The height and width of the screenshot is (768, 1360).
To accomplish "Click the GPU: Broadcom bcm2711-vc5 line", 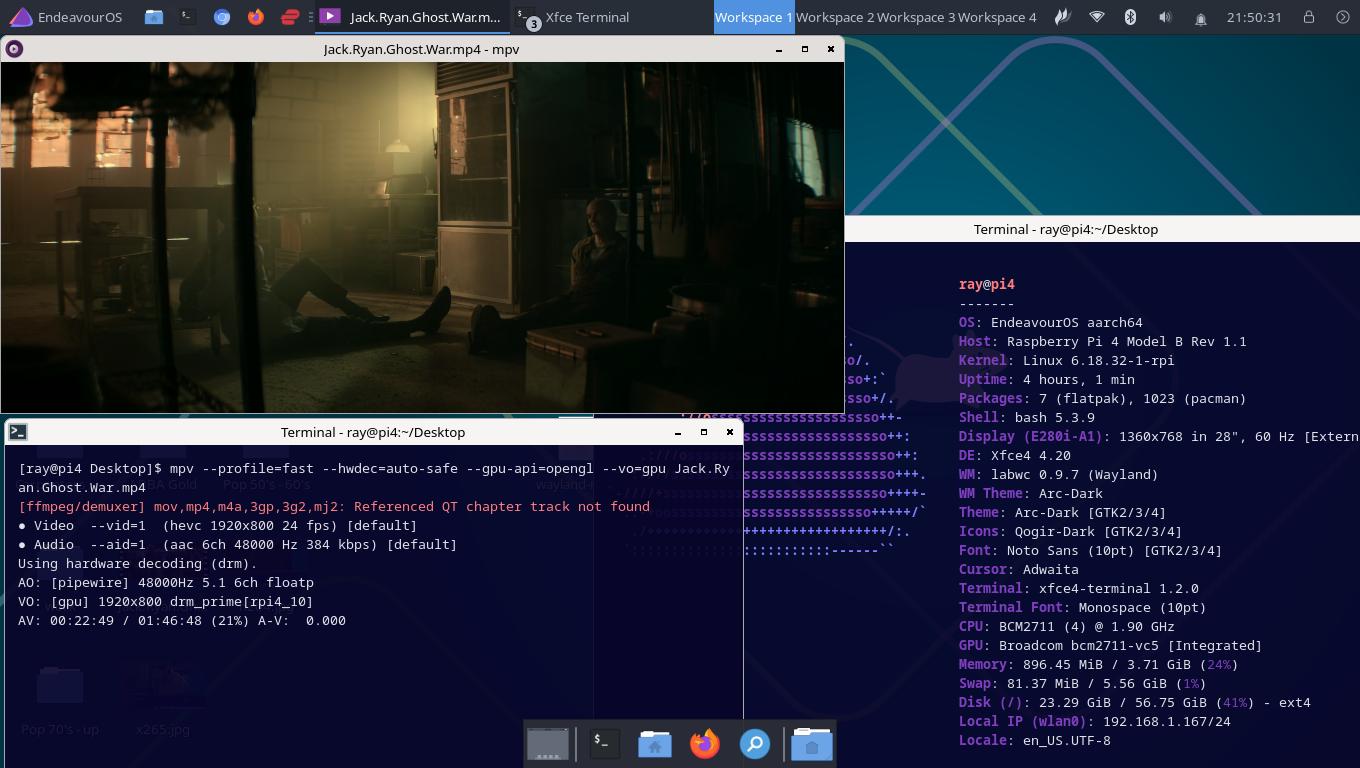I will [x=1110, y=645].
